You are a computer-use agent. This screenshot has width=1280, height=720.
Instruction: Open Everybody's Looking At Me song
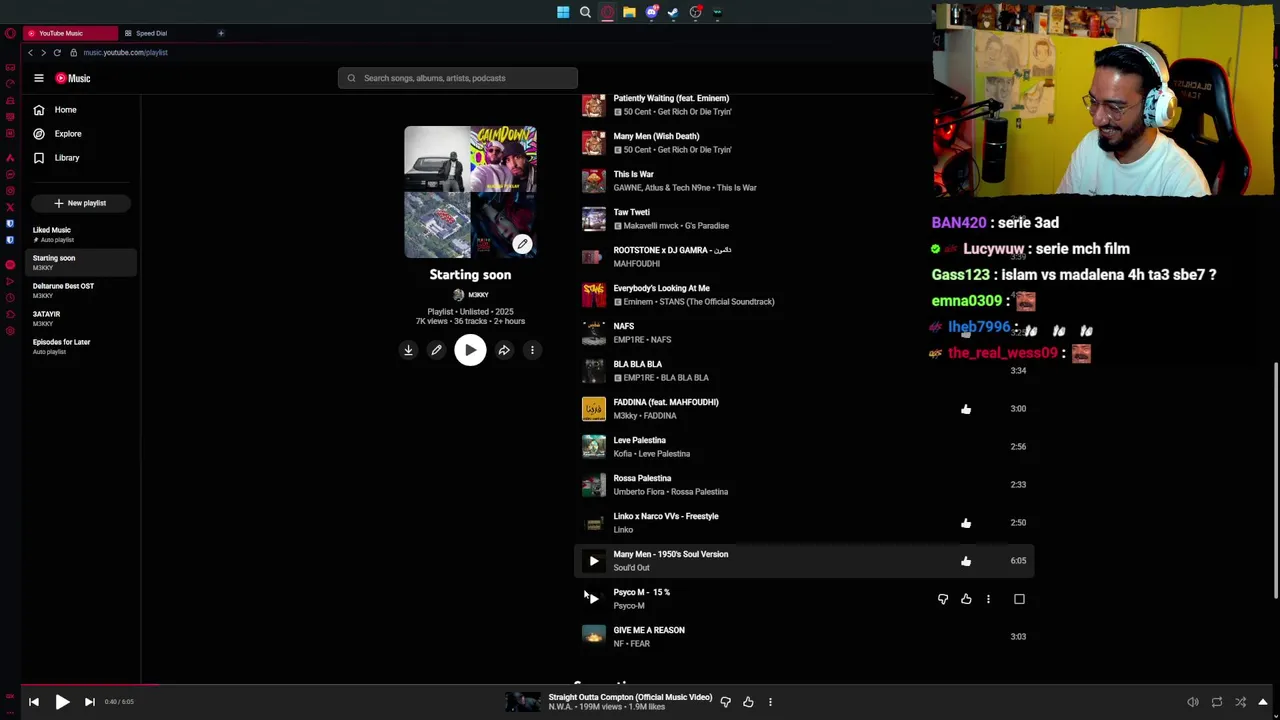662,288
